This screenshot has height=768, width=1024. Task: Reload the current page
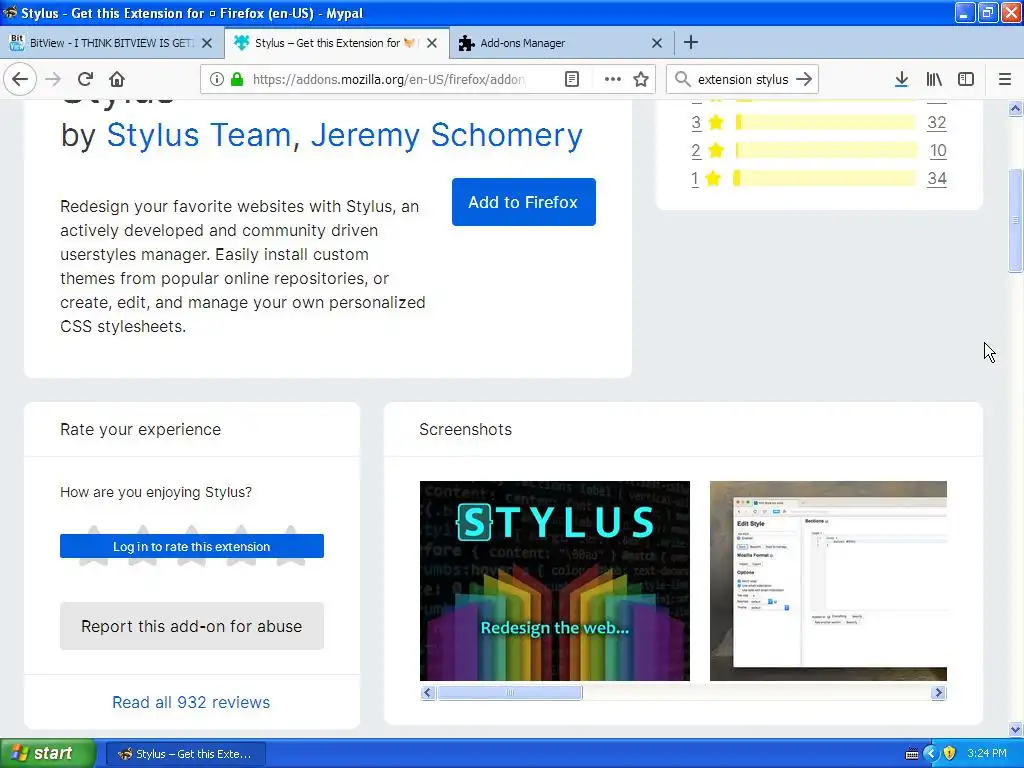(x=85, y=79)
